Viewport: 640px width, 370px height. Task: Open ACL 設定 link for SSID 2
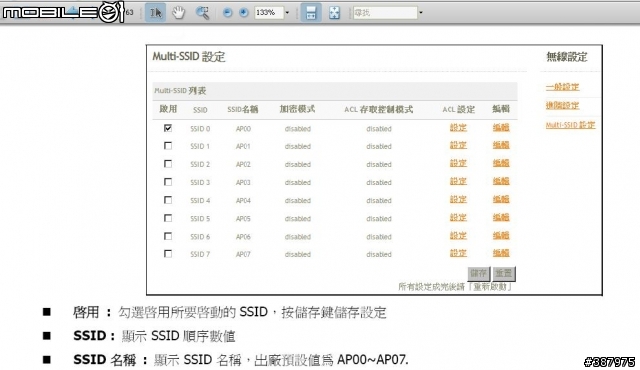pyautogui.click(x=458, y=163)
